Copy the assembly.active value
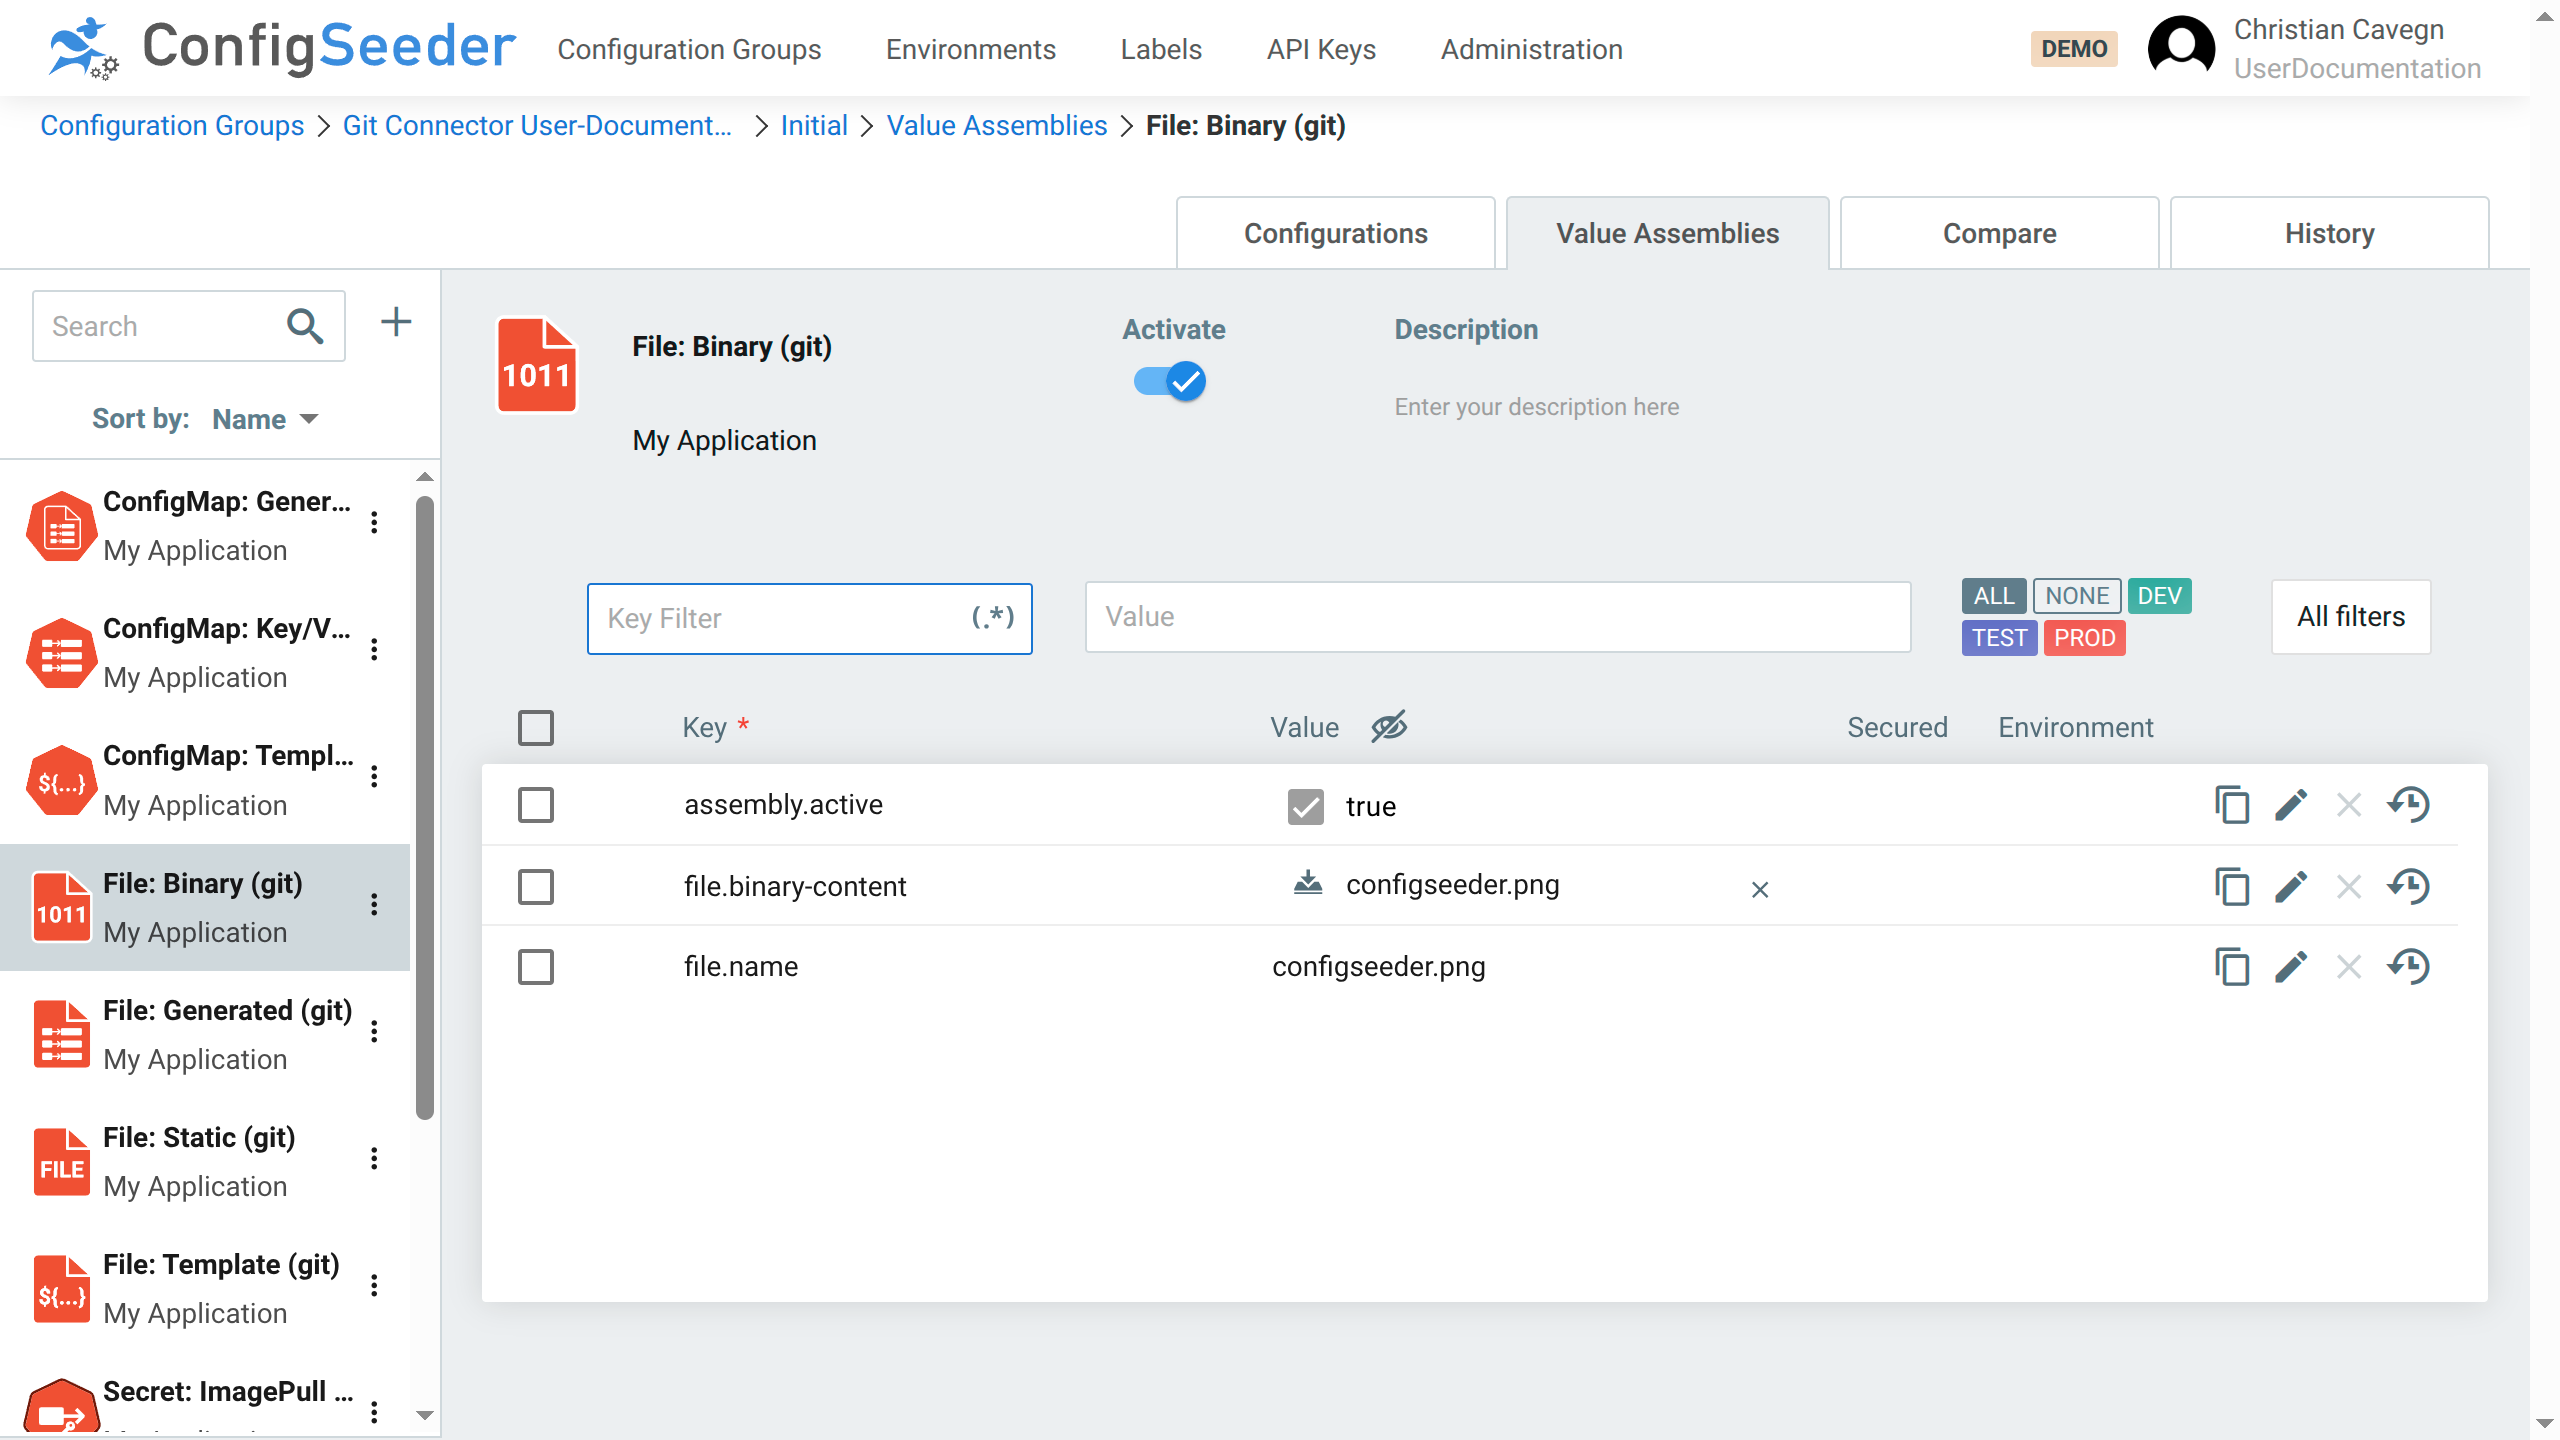The width and height of the screenshot is (2560, 1440). click(x=2232, y=804)
